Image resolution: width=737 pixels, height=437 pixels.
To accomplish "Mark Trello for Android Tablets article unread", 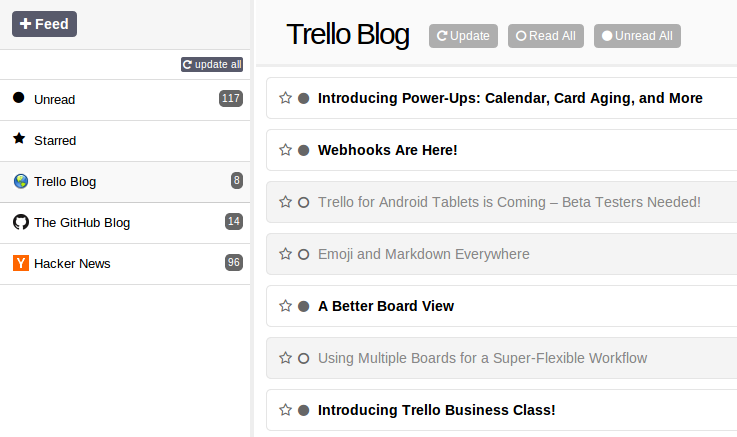I will [304, 202].
